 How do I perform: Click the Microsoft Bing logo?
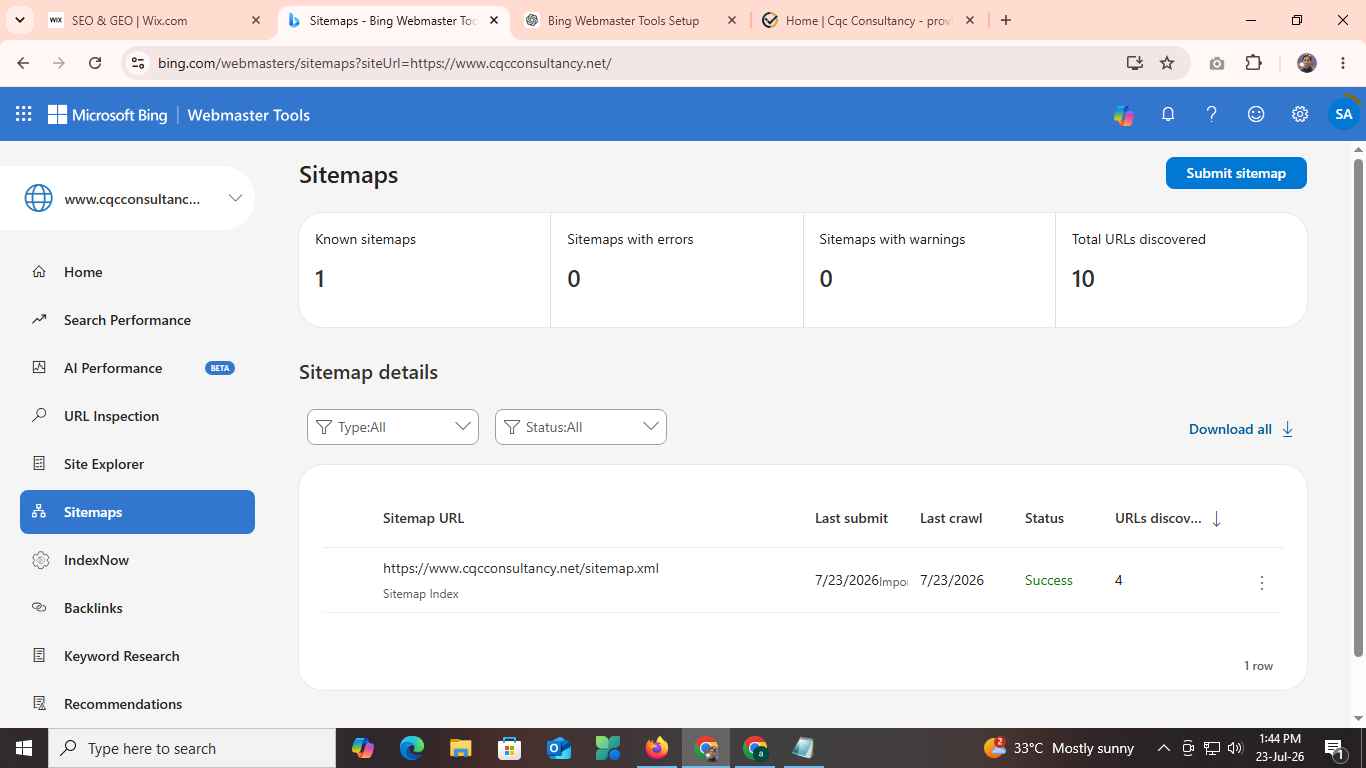pyautogui.click(x=108, y=115)
